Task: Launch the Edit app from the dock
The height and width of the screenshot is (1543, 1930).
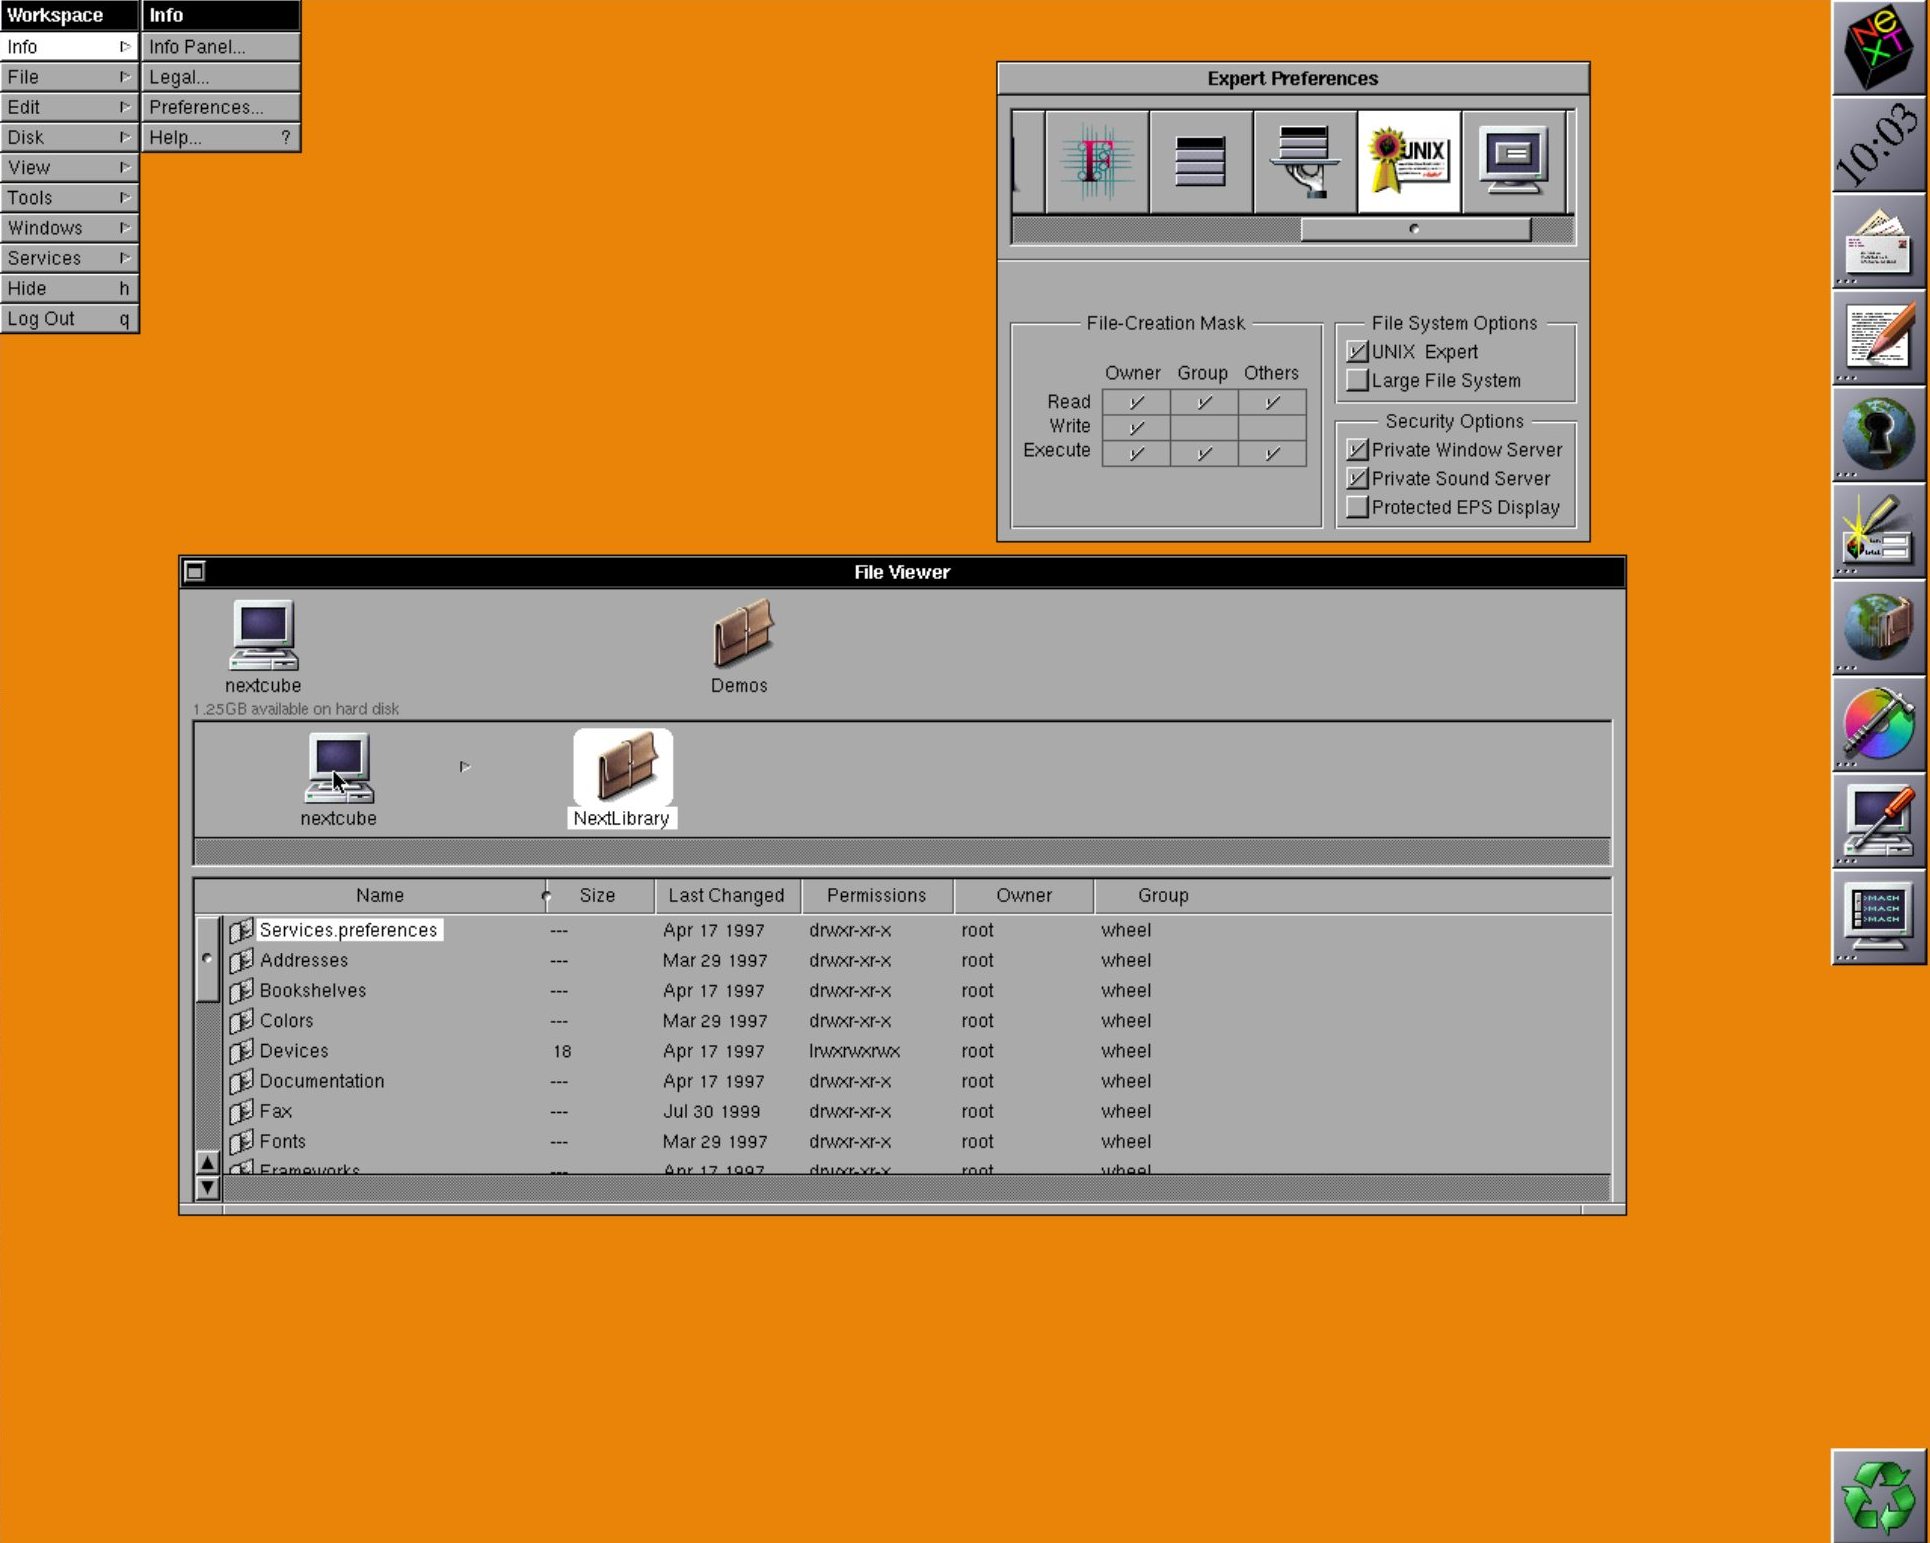Action: (x=1877, y=337)
